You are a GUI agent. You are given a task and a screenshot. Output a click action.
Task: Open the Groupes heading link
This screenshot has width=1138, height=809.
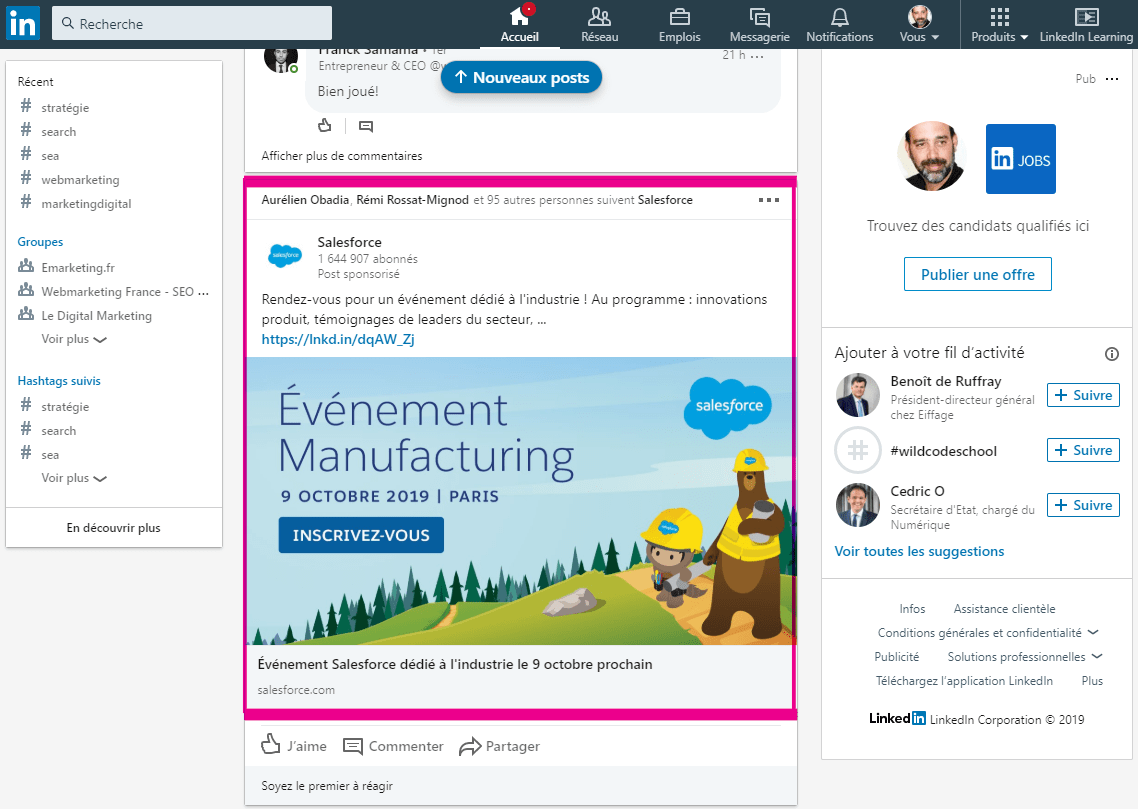[40, 242]
